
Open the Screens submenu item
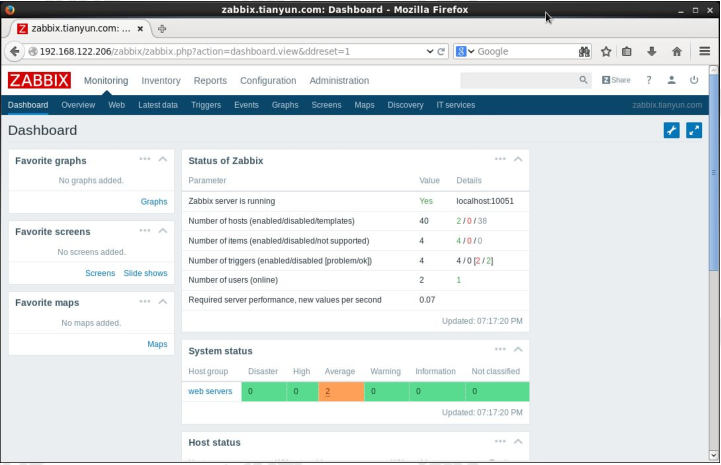[x=326, y=105]
